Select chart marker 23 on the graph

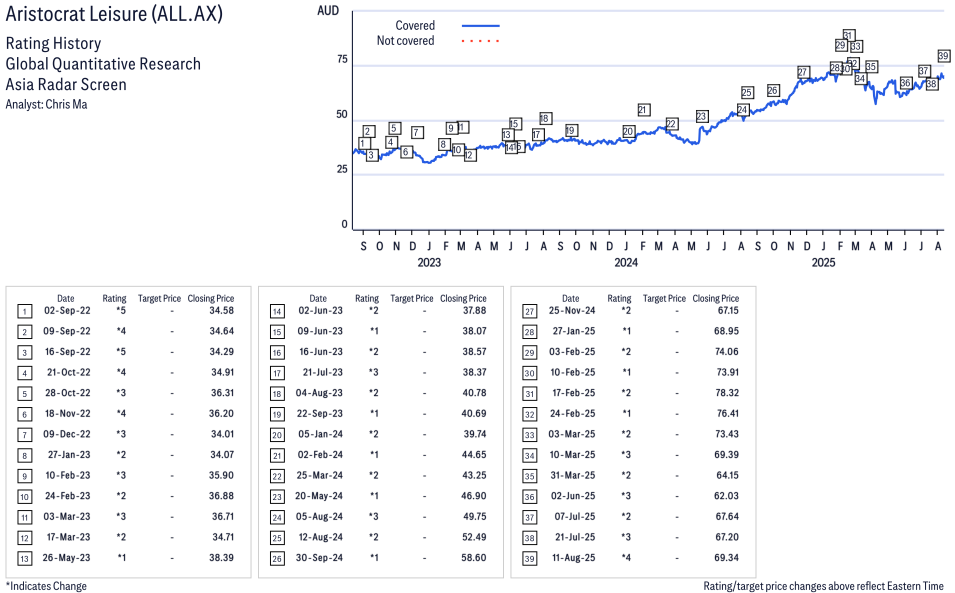tap(702, 116)
